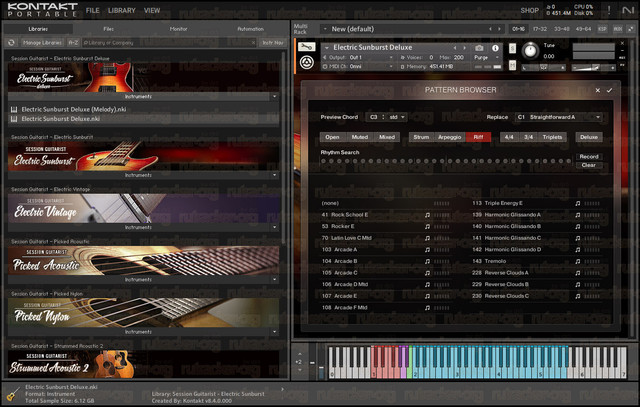640x407 pixels.
Task: Toggle the Mixed pattern filter
Action: click(x=387, y=137)
